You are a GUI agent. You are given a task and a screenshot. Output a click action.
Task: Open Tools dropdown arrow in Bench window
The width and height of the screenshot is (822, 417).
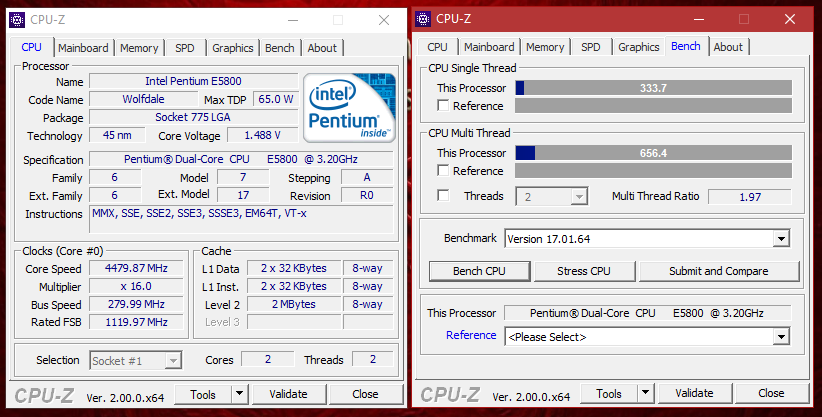pos(645,393)
